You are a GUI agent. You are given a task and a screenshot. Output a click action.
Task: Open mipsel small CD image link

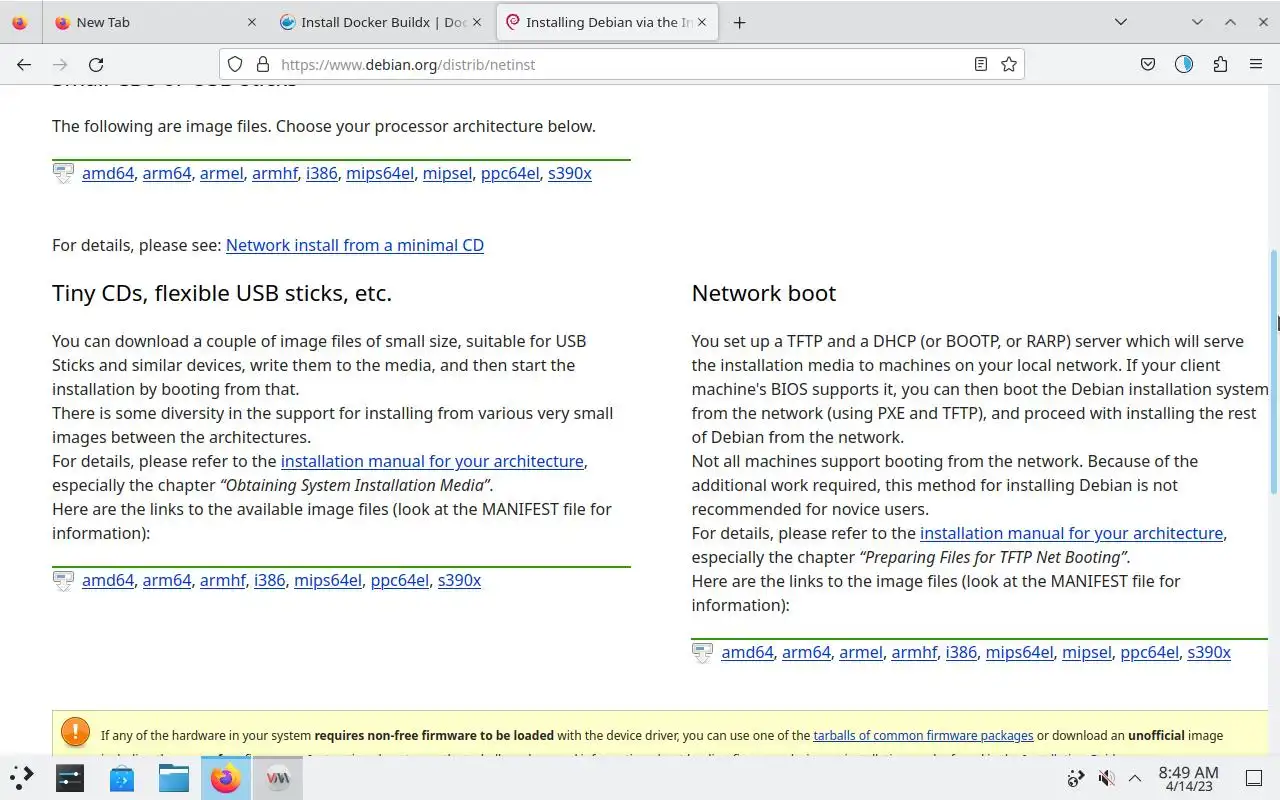(x=447, y=173)
